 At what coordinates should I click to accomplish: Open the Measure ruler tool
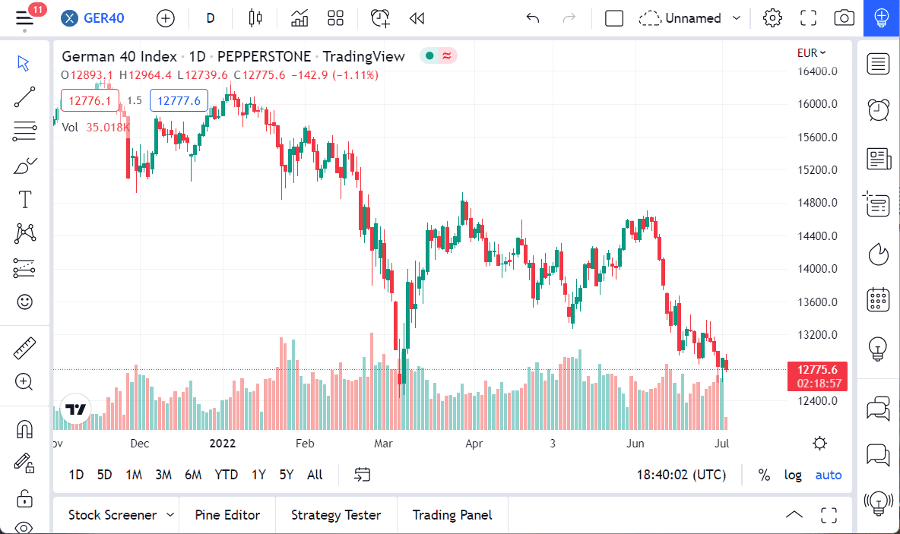[x=25, y=348]
